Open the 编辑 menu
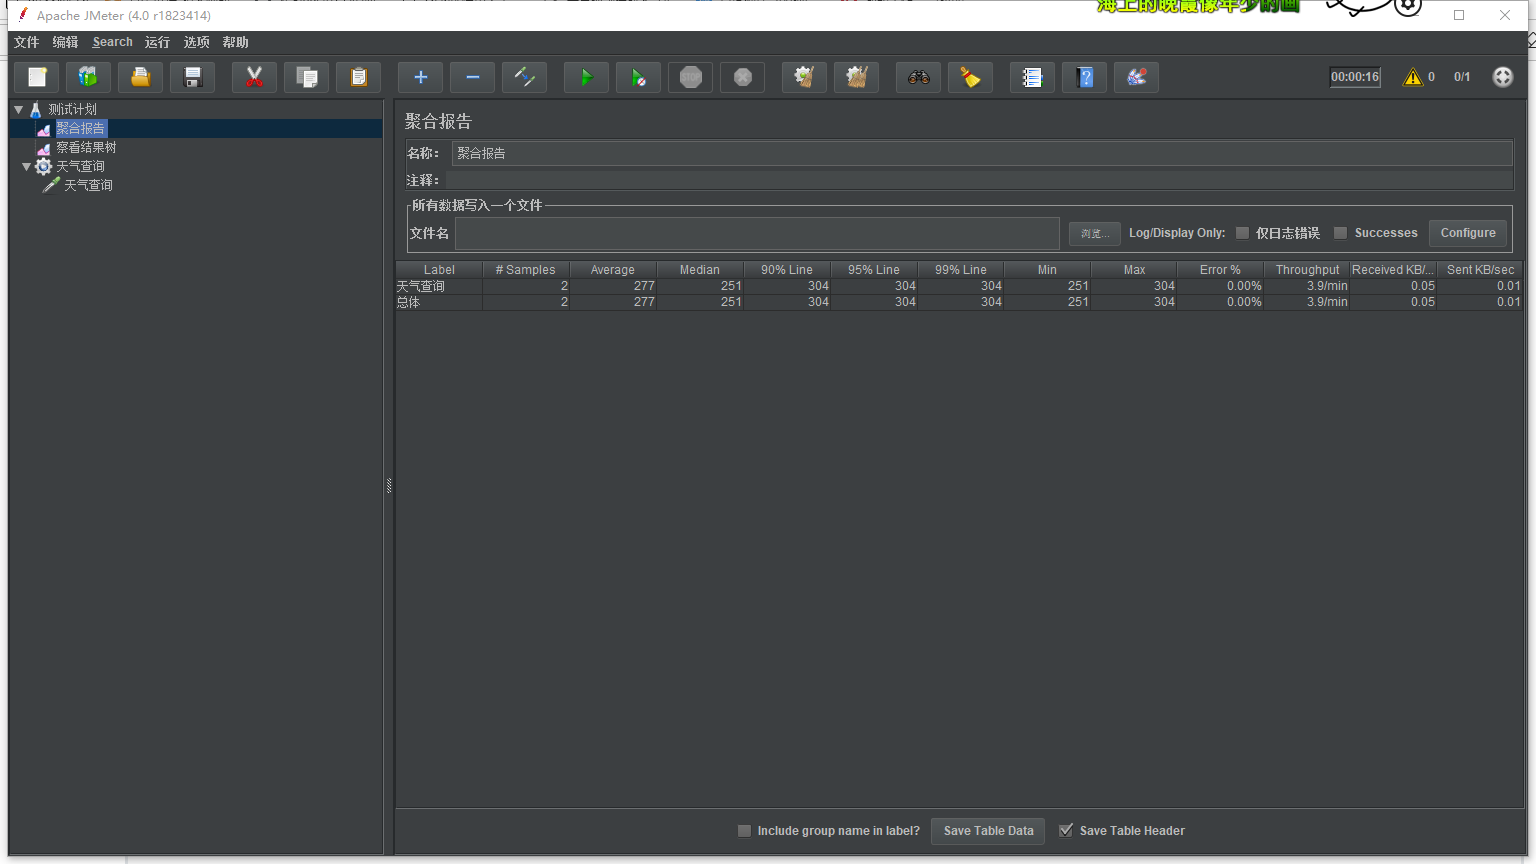The width and height of the screenshot is (1536, 864). click(x=65, y=42)
